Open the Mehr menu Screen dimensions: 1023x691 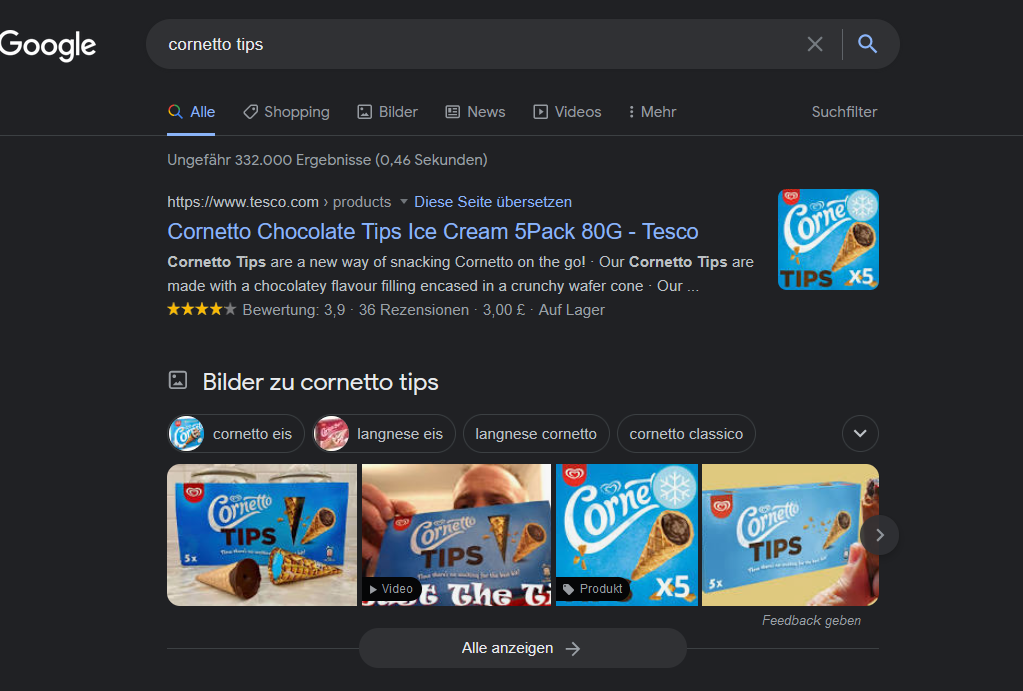click(x=652, y=112)
